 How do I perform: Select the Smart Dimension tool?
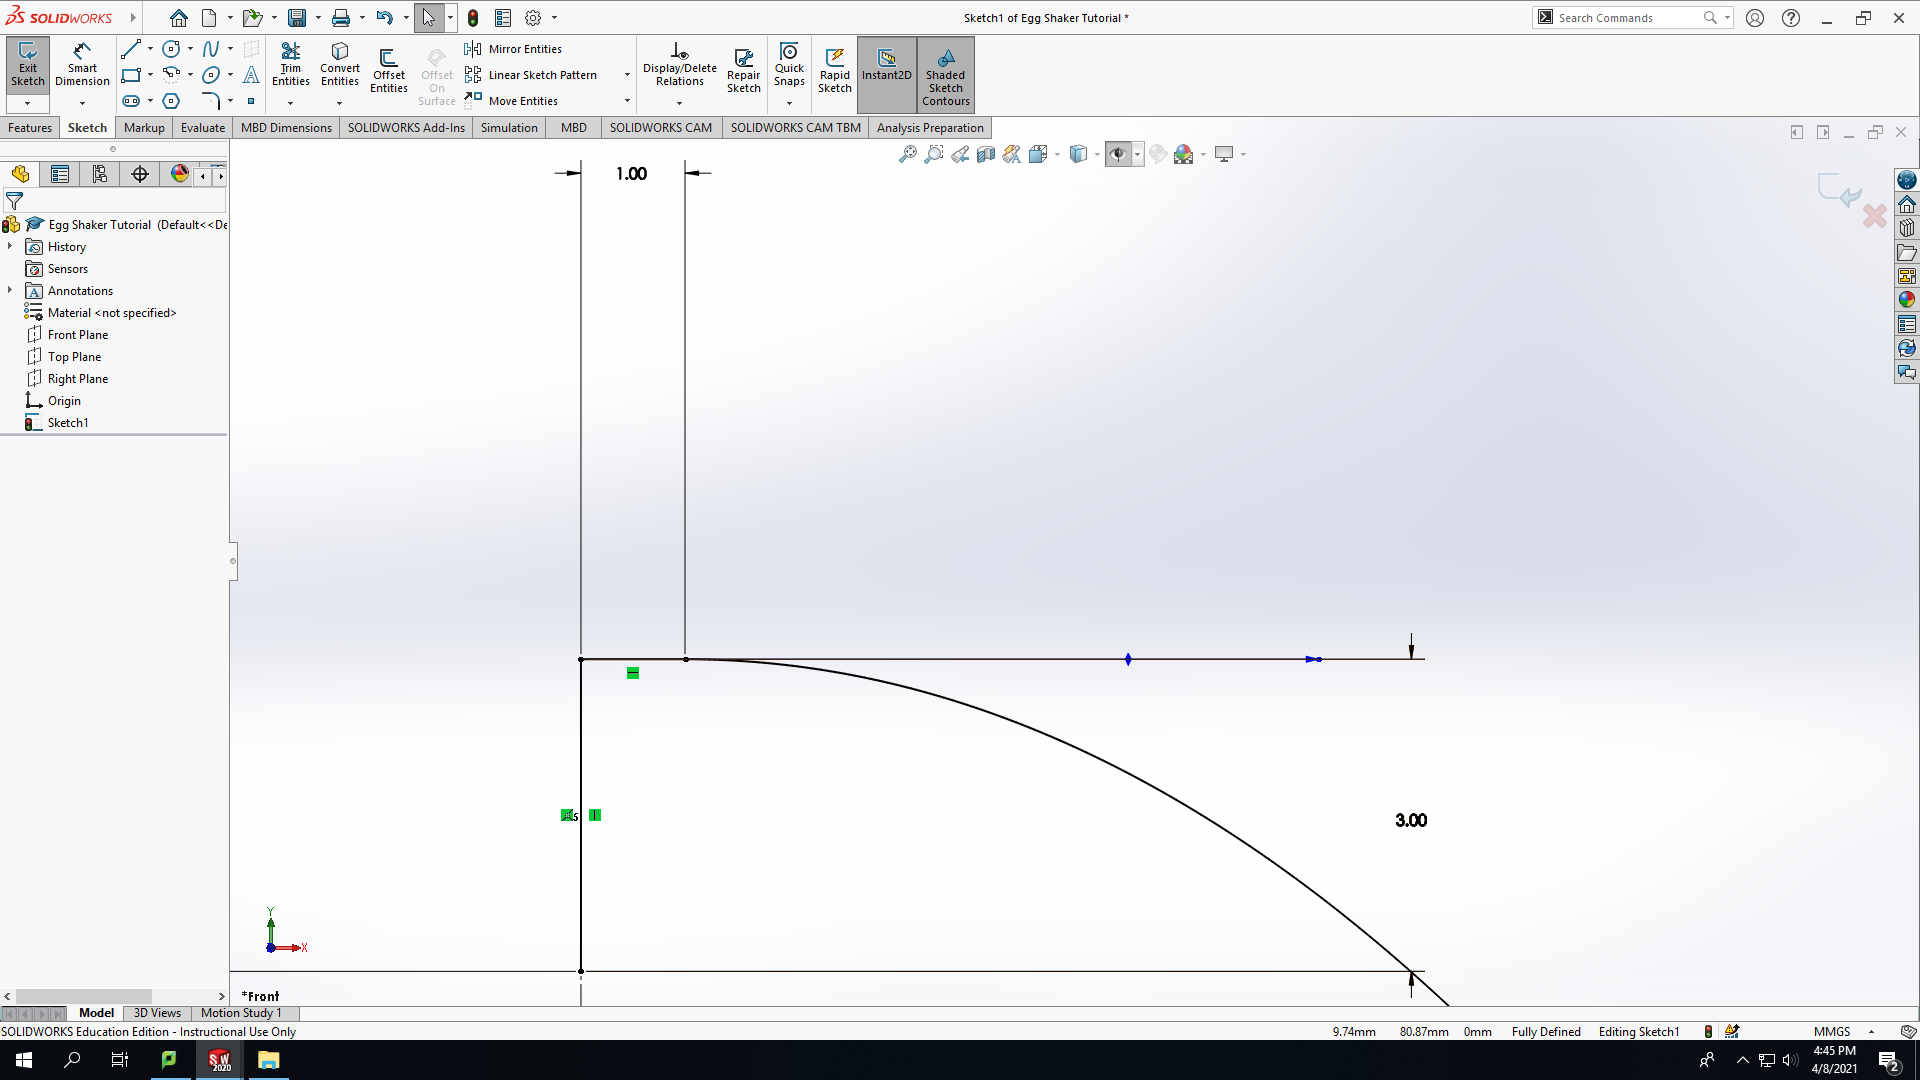pos(82,66)
